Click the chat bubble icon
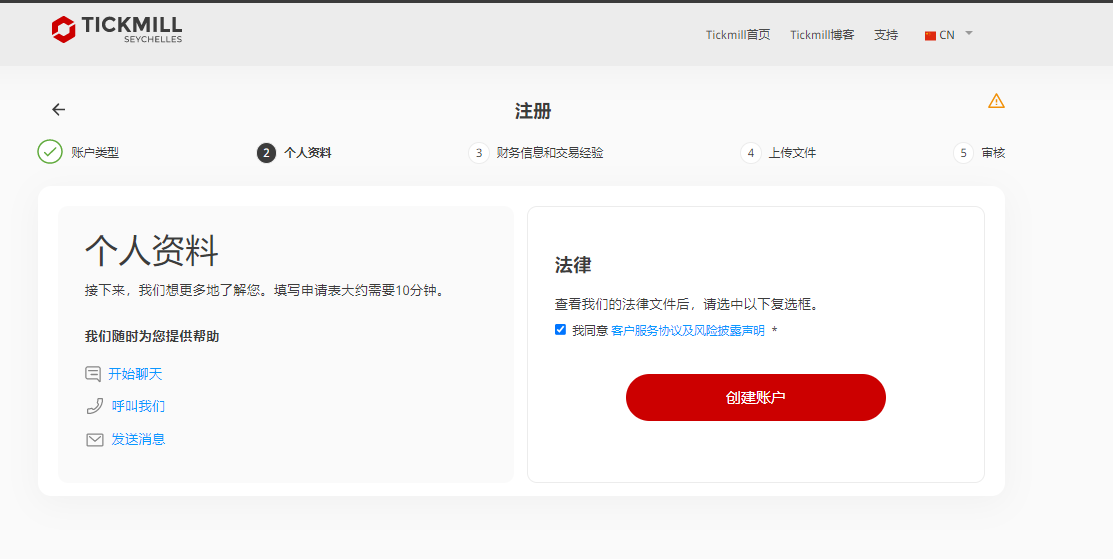The height and width of the screenshot is (559, 1113). (93, 374)
